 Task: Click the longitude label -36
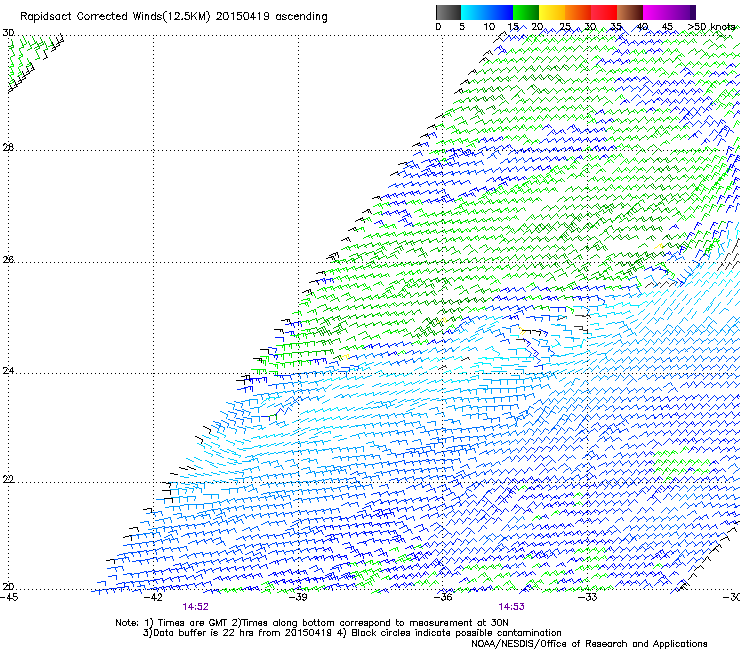[443, 597]
